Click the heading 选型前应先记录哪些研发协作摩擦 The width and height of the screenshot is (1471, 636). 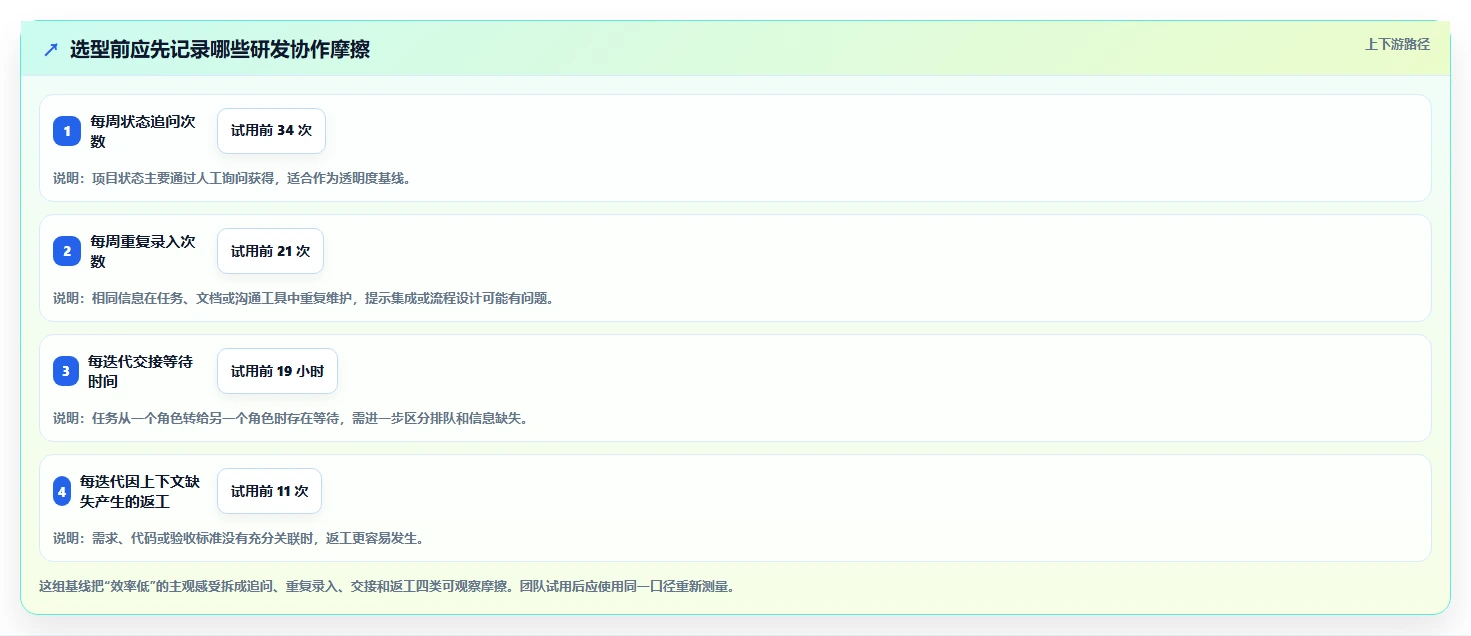(x=220, y=50)
